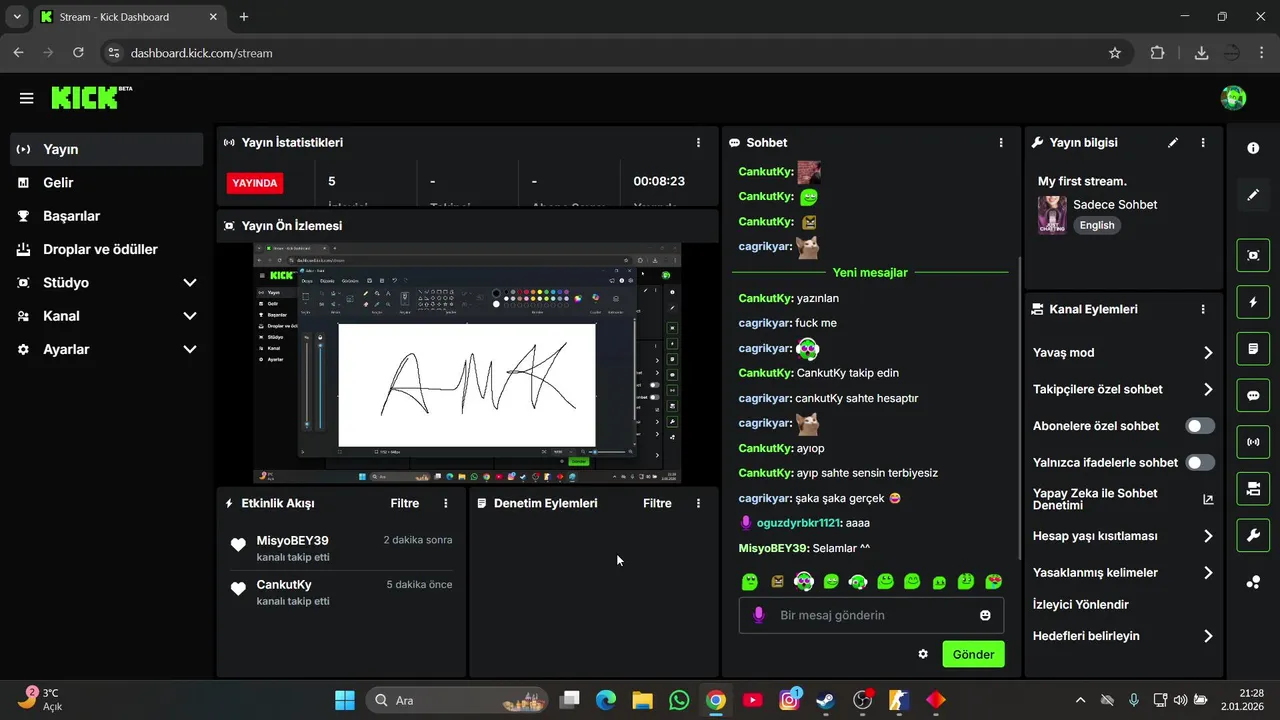
Task: Open emoji picker smiley in message box
Action: point(985,615)
